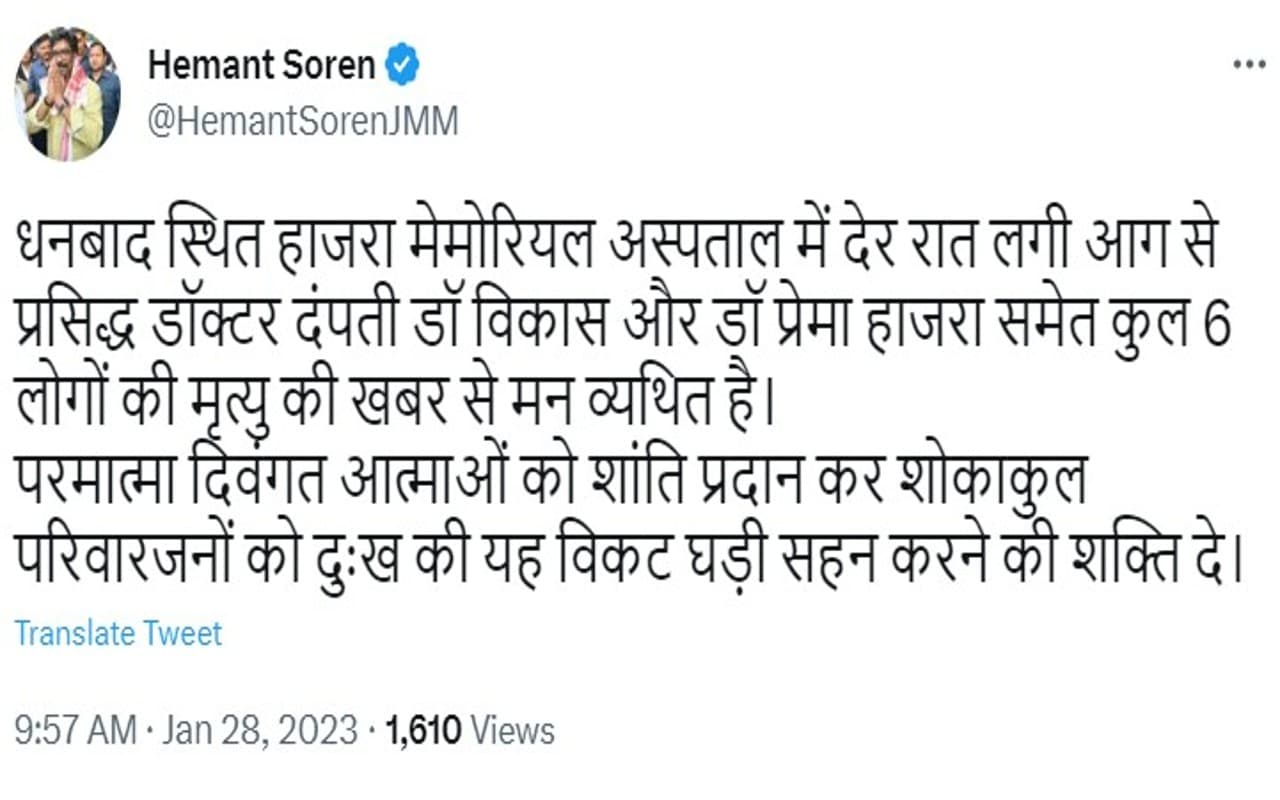
Task: Click the Views label
Action: point(512,731)
